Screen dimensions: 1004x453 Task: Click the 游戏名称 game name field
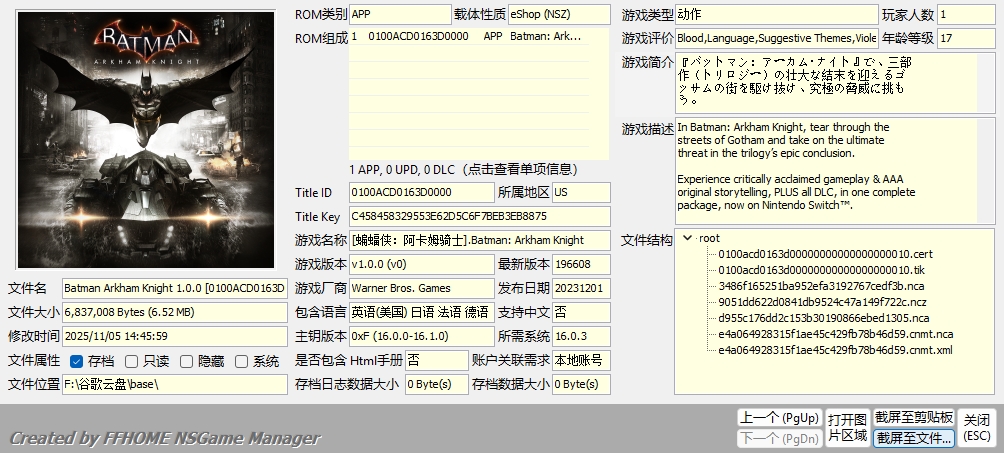[x=480, y=240]
